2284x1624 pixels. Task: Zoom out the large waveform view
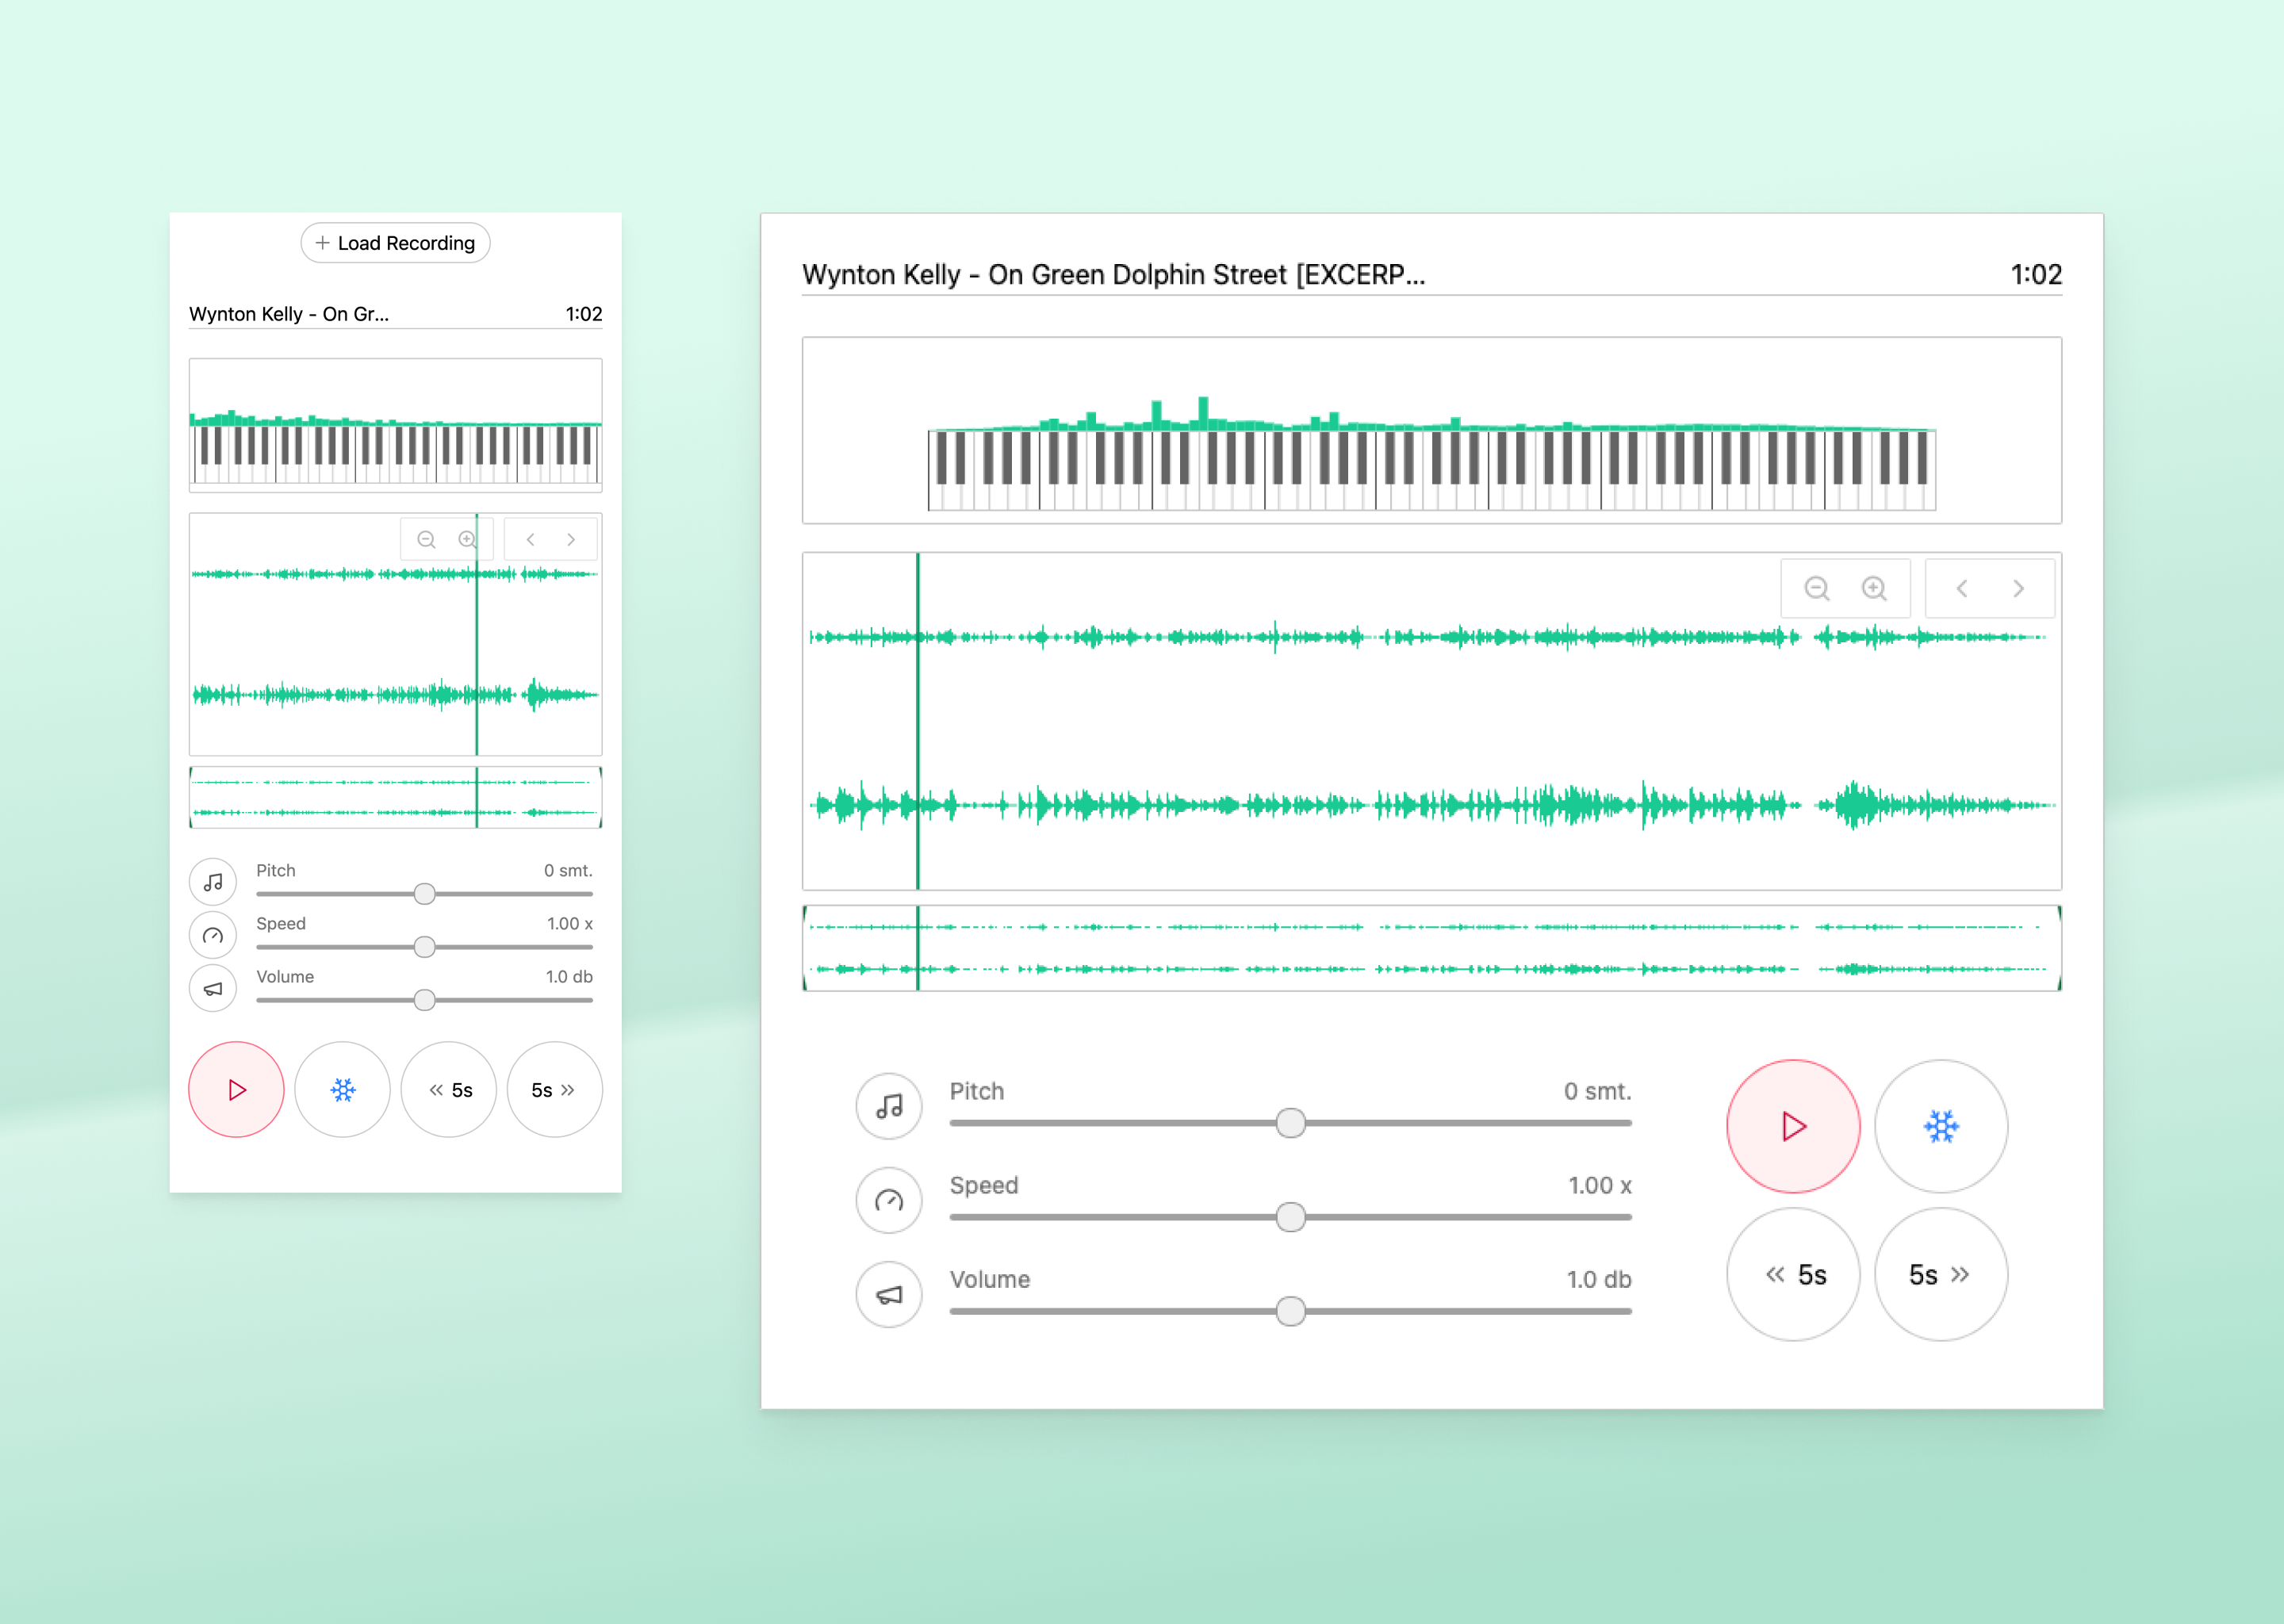click(x=1816, y=588)
